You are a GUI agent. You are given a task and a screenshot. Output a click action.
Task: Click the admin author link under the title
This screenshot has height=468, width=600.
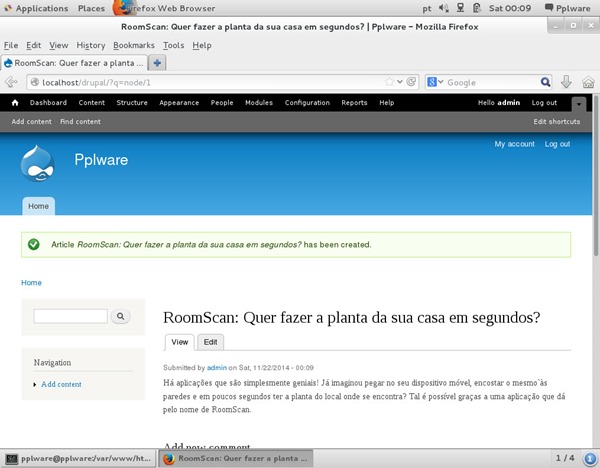point(217,367)
